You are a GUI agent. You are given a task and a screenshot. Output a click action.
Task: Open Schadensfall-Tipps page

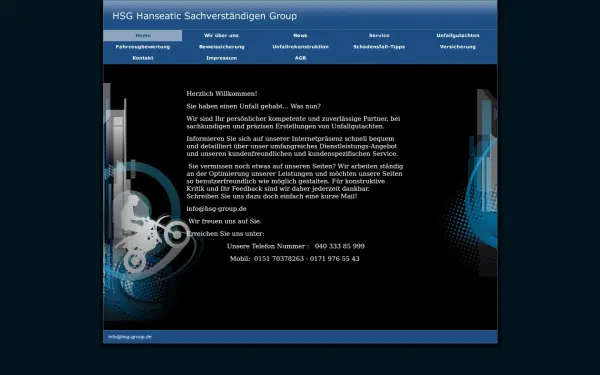point(379,47)
